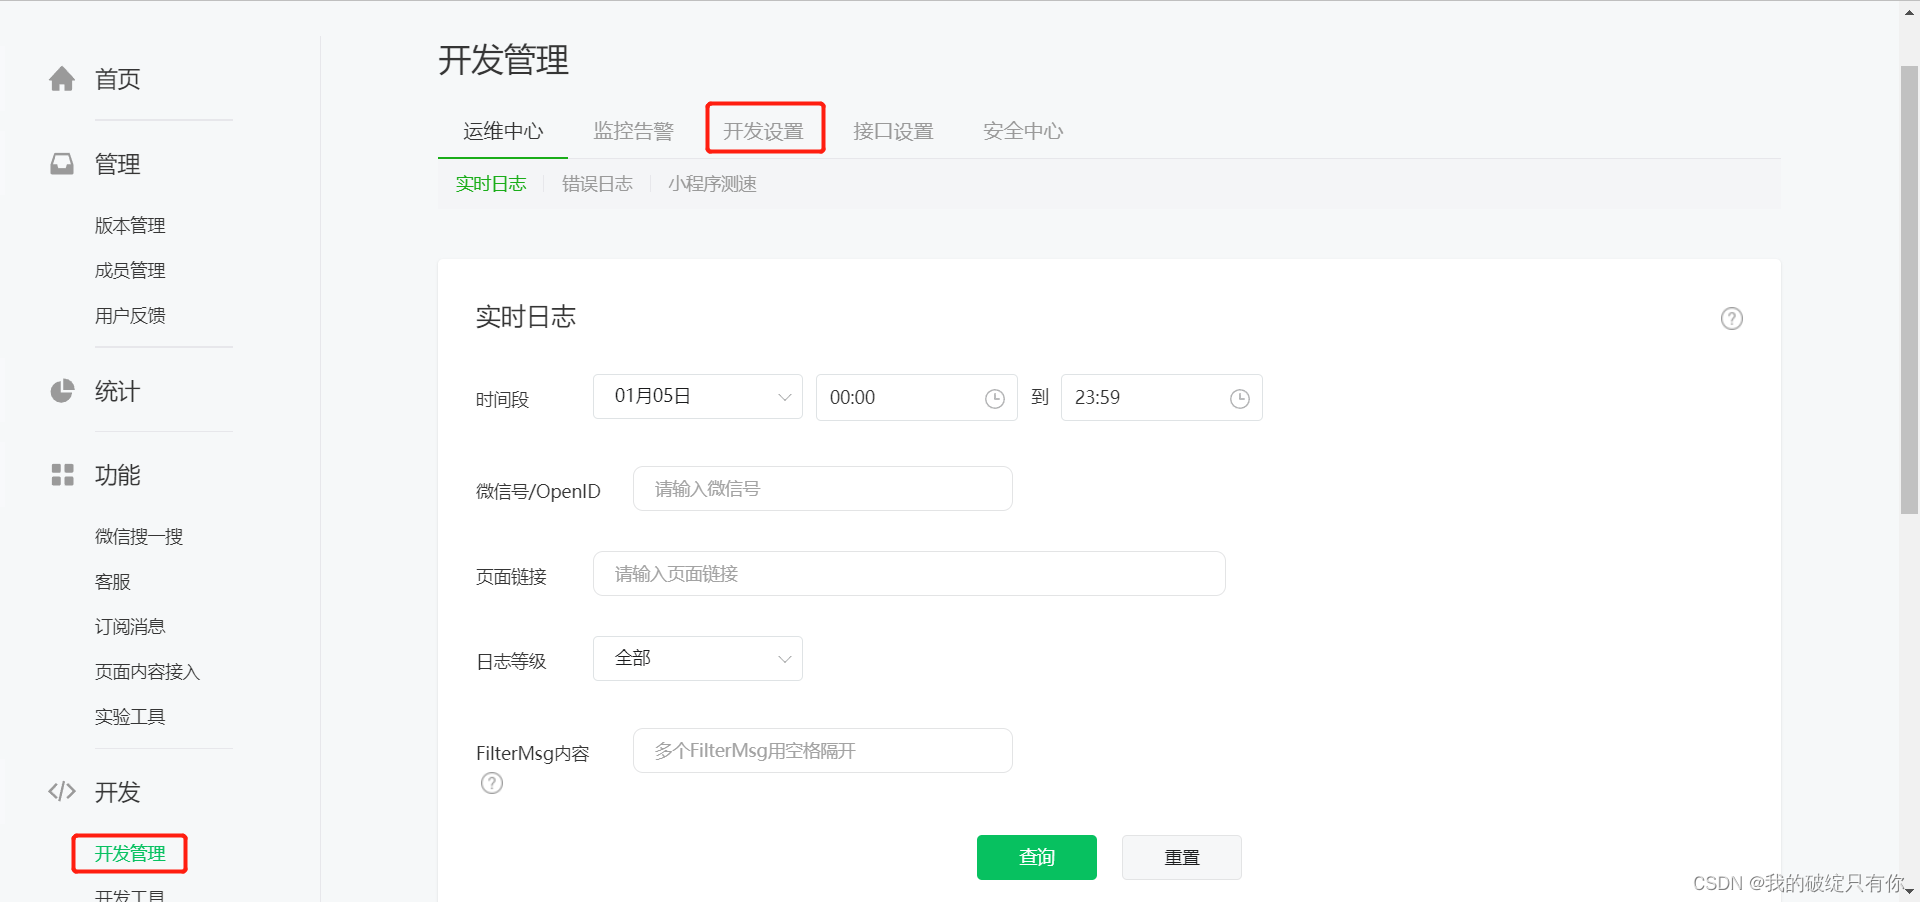Click the clock icon in the 00:00 field
The width and height of the screenshot is (1920, 902).
click(994, 399)
